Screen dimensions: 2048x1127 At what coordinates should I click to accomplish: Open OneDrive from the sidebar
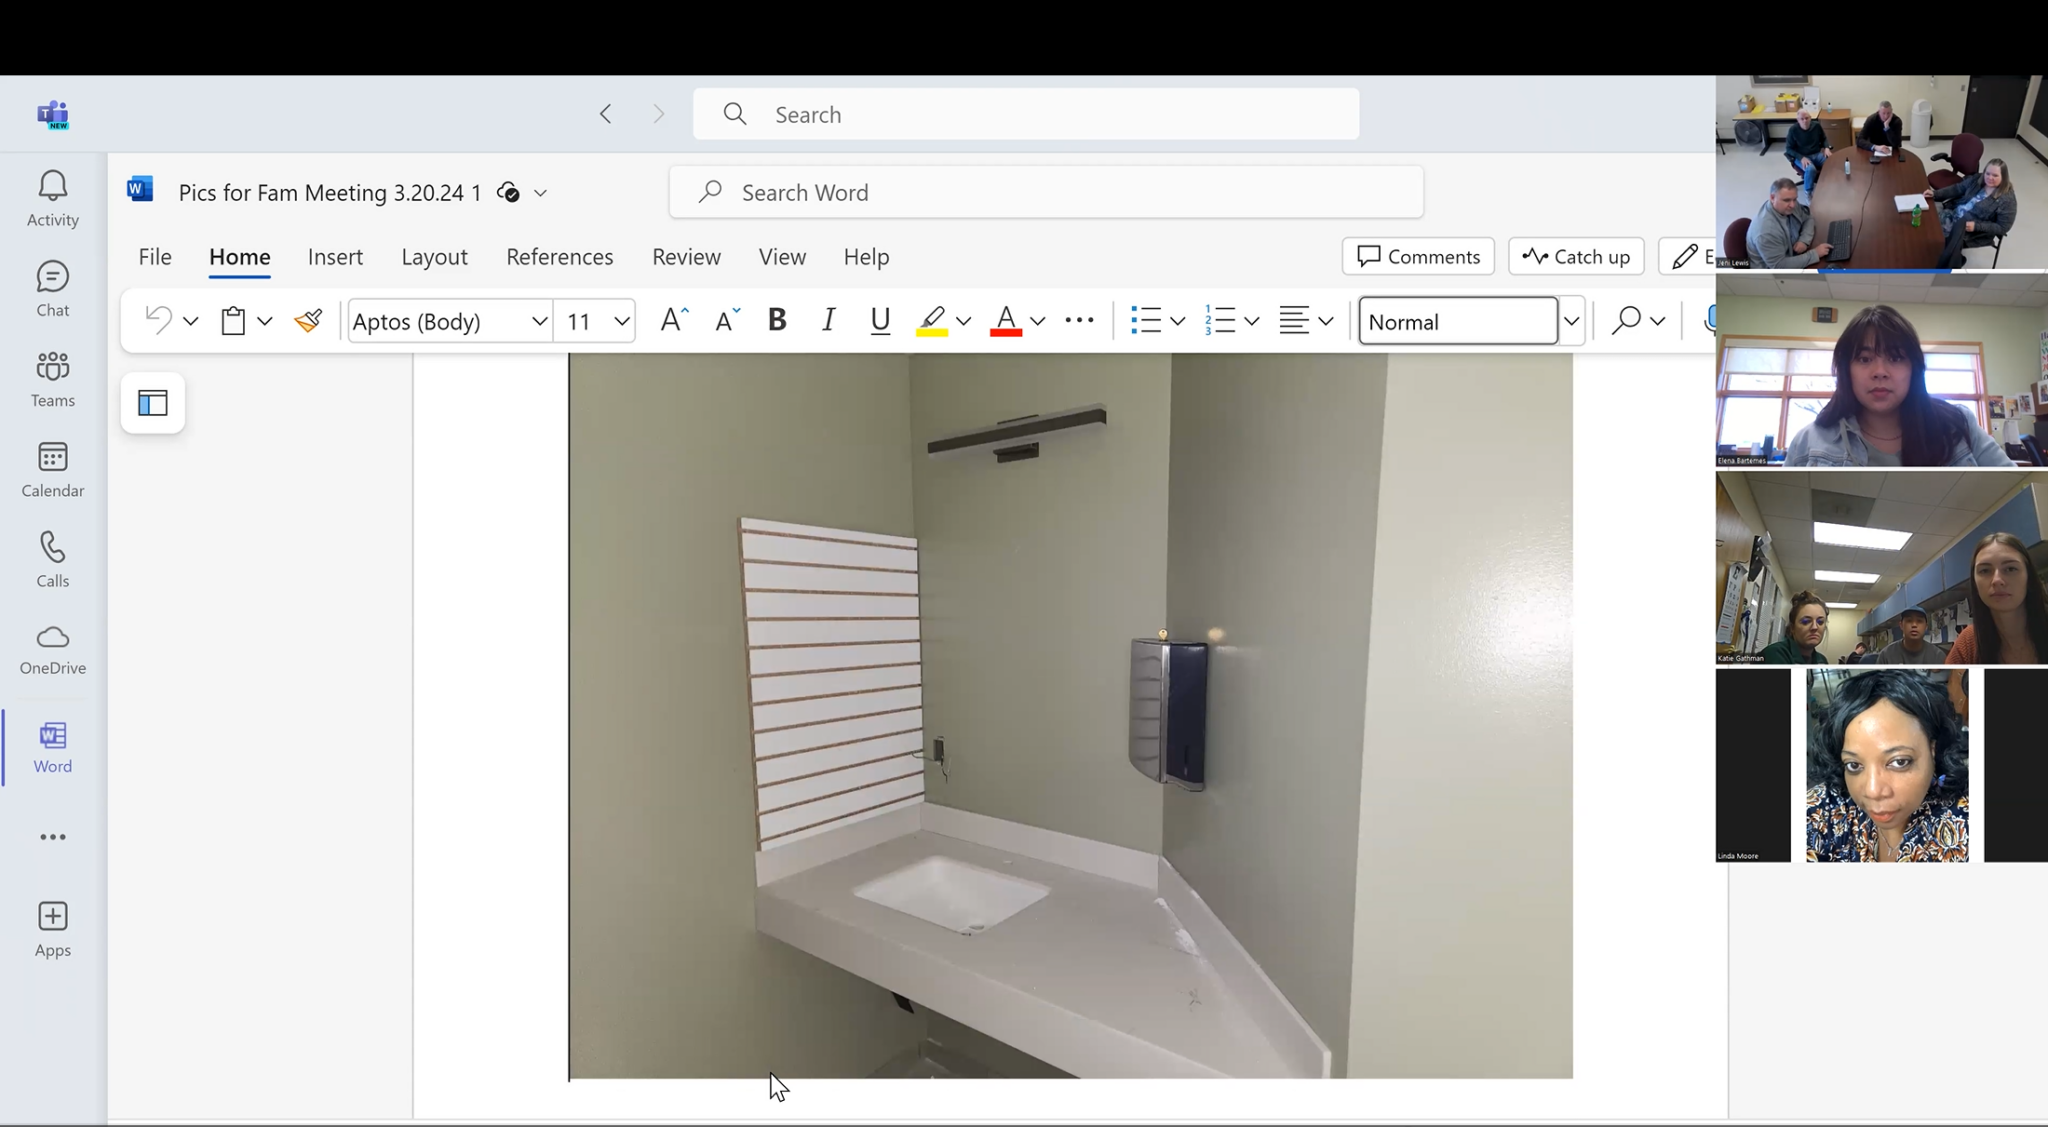coord(53,649)
